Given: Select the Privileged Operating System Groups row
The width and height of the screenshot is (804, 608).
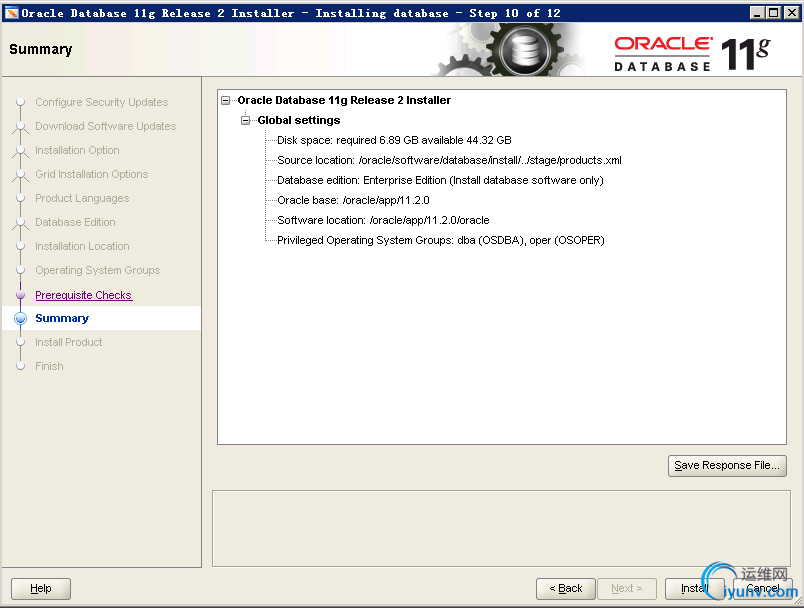Looking at the screenshot, I should 440,240.
